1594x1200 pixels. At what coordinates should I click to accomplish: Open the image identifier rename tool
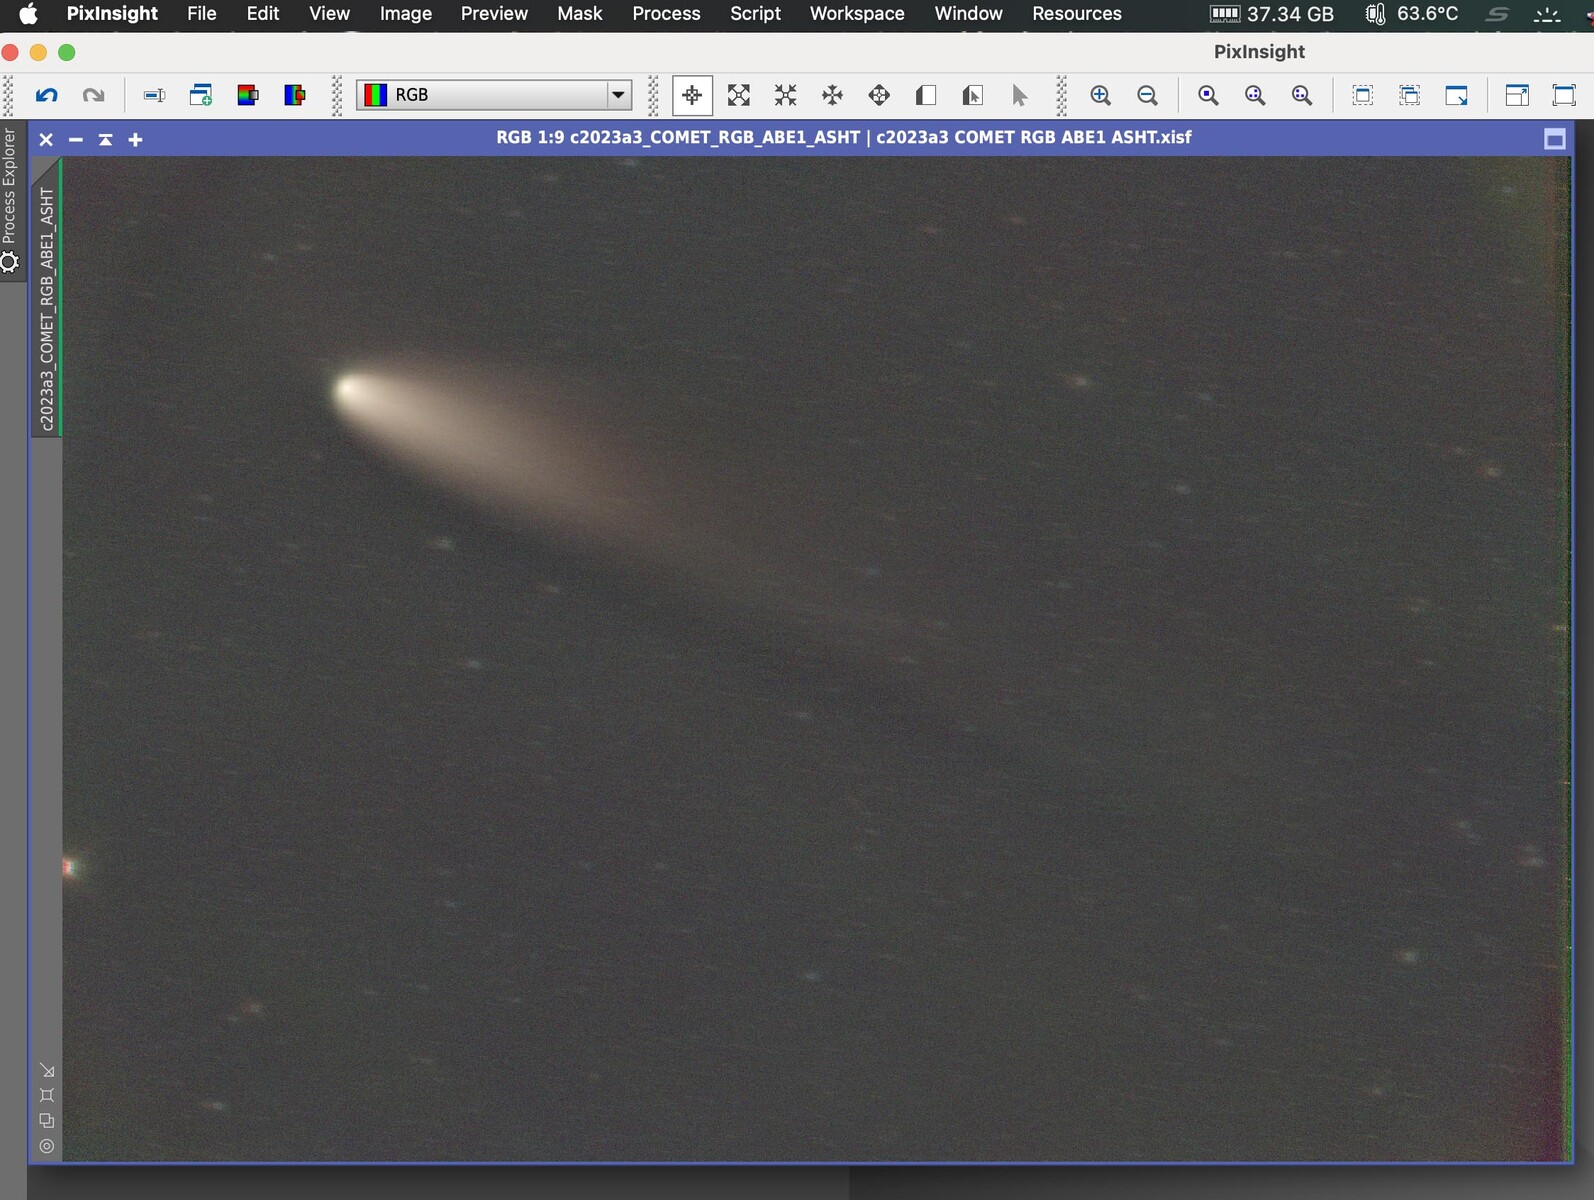click(154, 95)
